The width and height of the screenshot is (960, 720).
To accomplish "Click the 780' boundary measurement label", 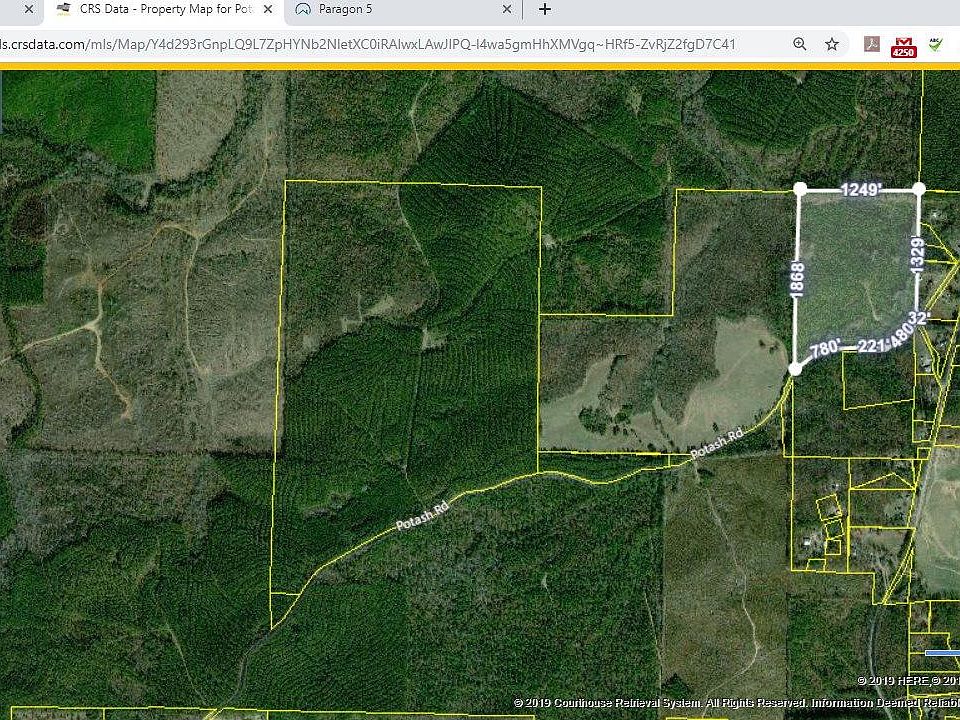I will tap(823, 350).
